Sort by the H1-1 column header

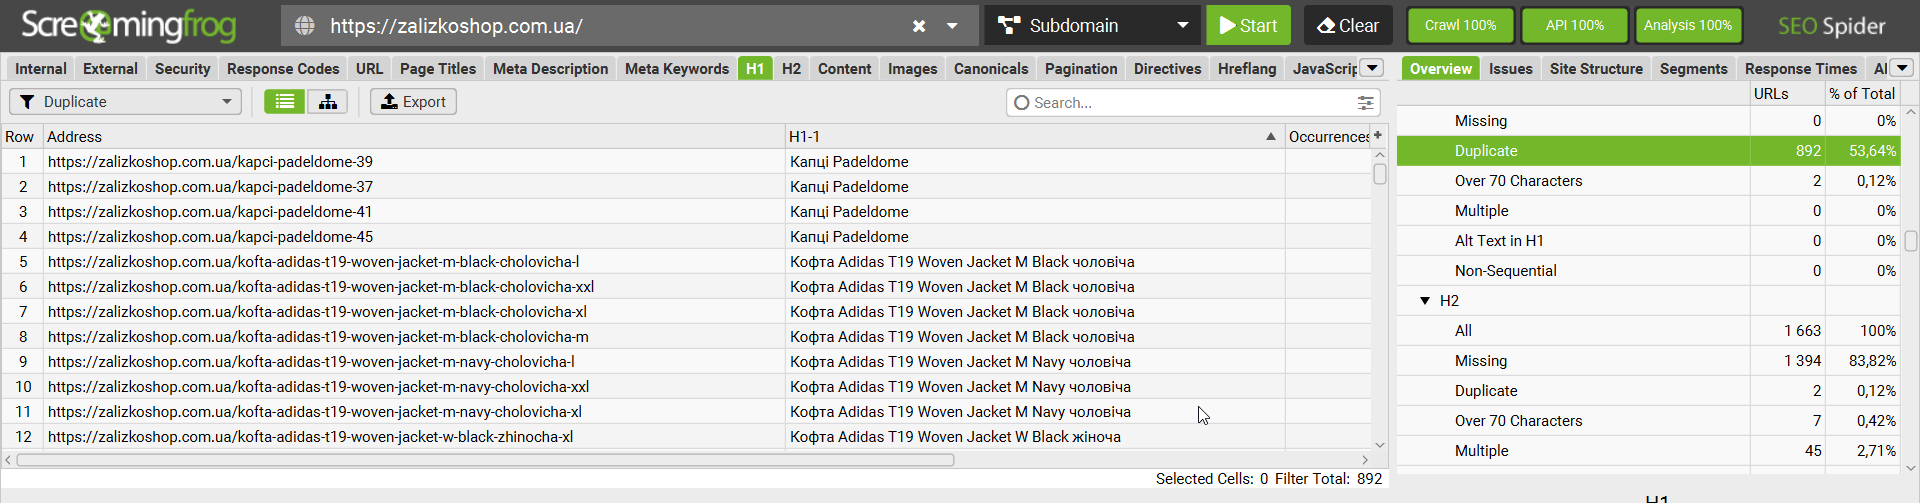(x=1035, y=137)
